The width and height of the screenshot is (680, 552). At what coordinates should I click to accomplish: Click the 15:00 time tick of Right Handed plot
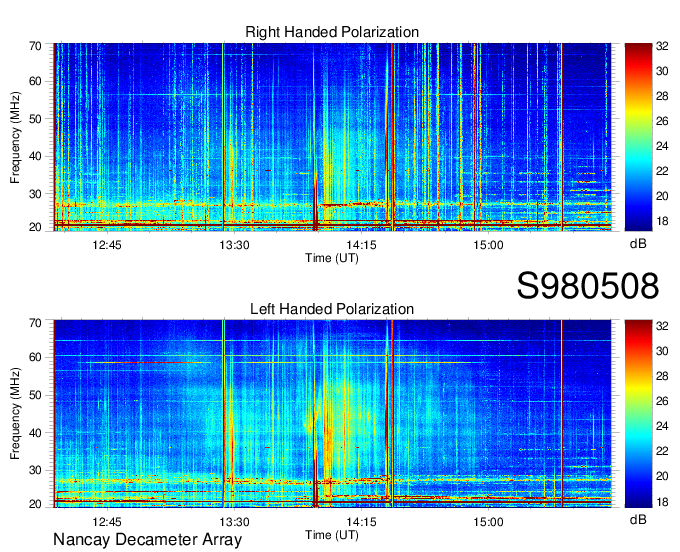(488, 245)
